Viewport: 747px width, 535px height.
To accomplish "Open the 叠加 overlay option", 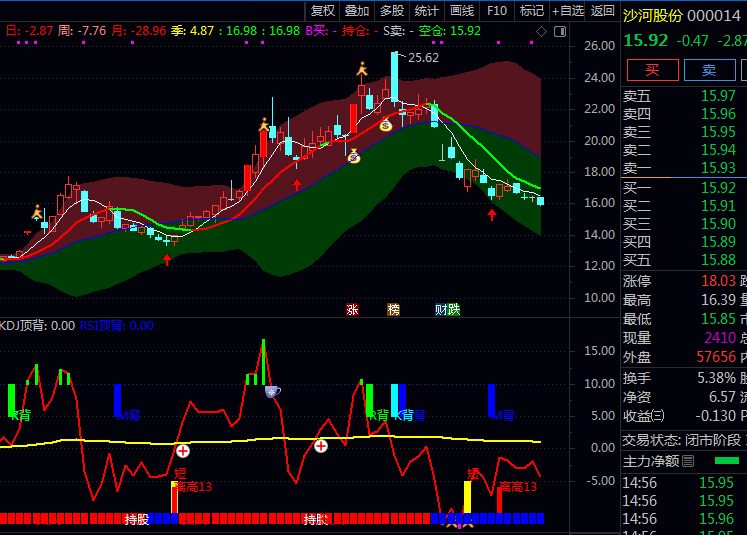I will pyautogui.click(x=357, y=10).
